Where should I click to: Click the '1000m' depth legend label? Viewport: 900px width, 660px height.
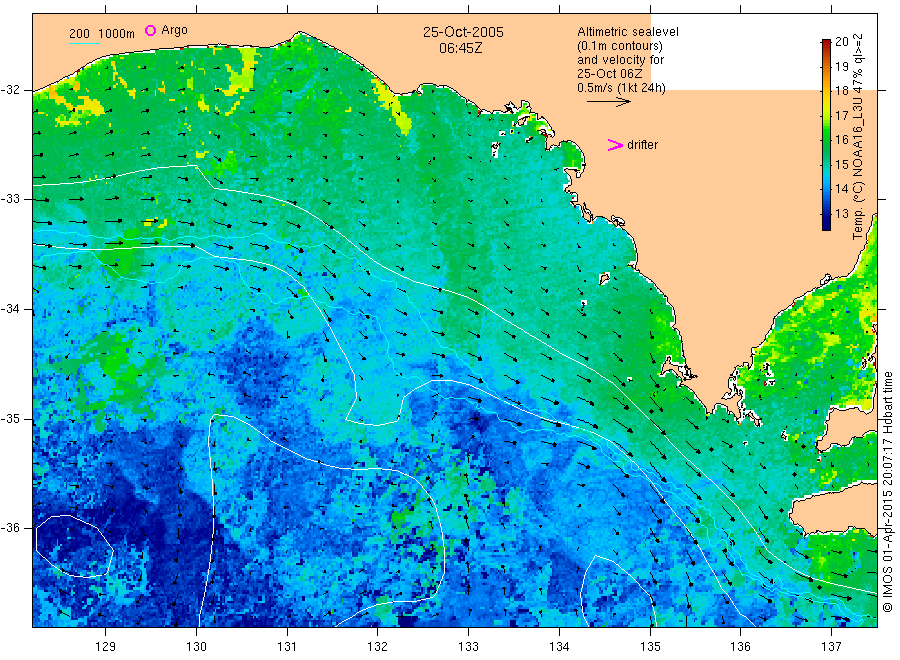coord(117,34)
